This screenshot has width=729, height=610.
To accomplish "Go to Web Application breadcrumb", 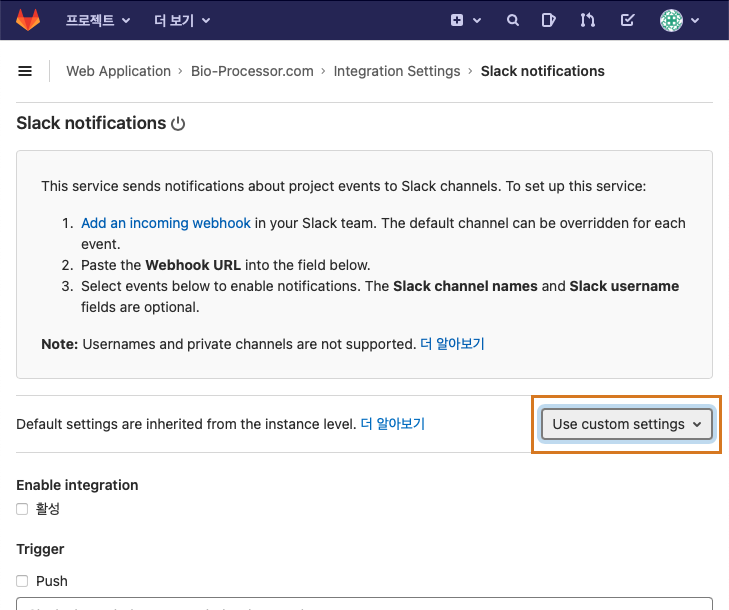I will point(119,71).
